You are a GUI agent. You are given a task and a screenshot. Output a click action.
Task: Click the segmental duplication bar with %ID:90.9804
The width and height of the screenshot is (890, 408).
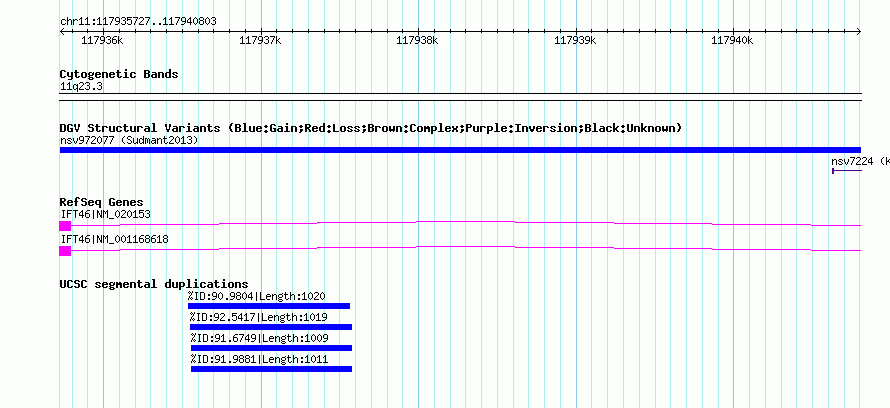click(x=269, y=306)
